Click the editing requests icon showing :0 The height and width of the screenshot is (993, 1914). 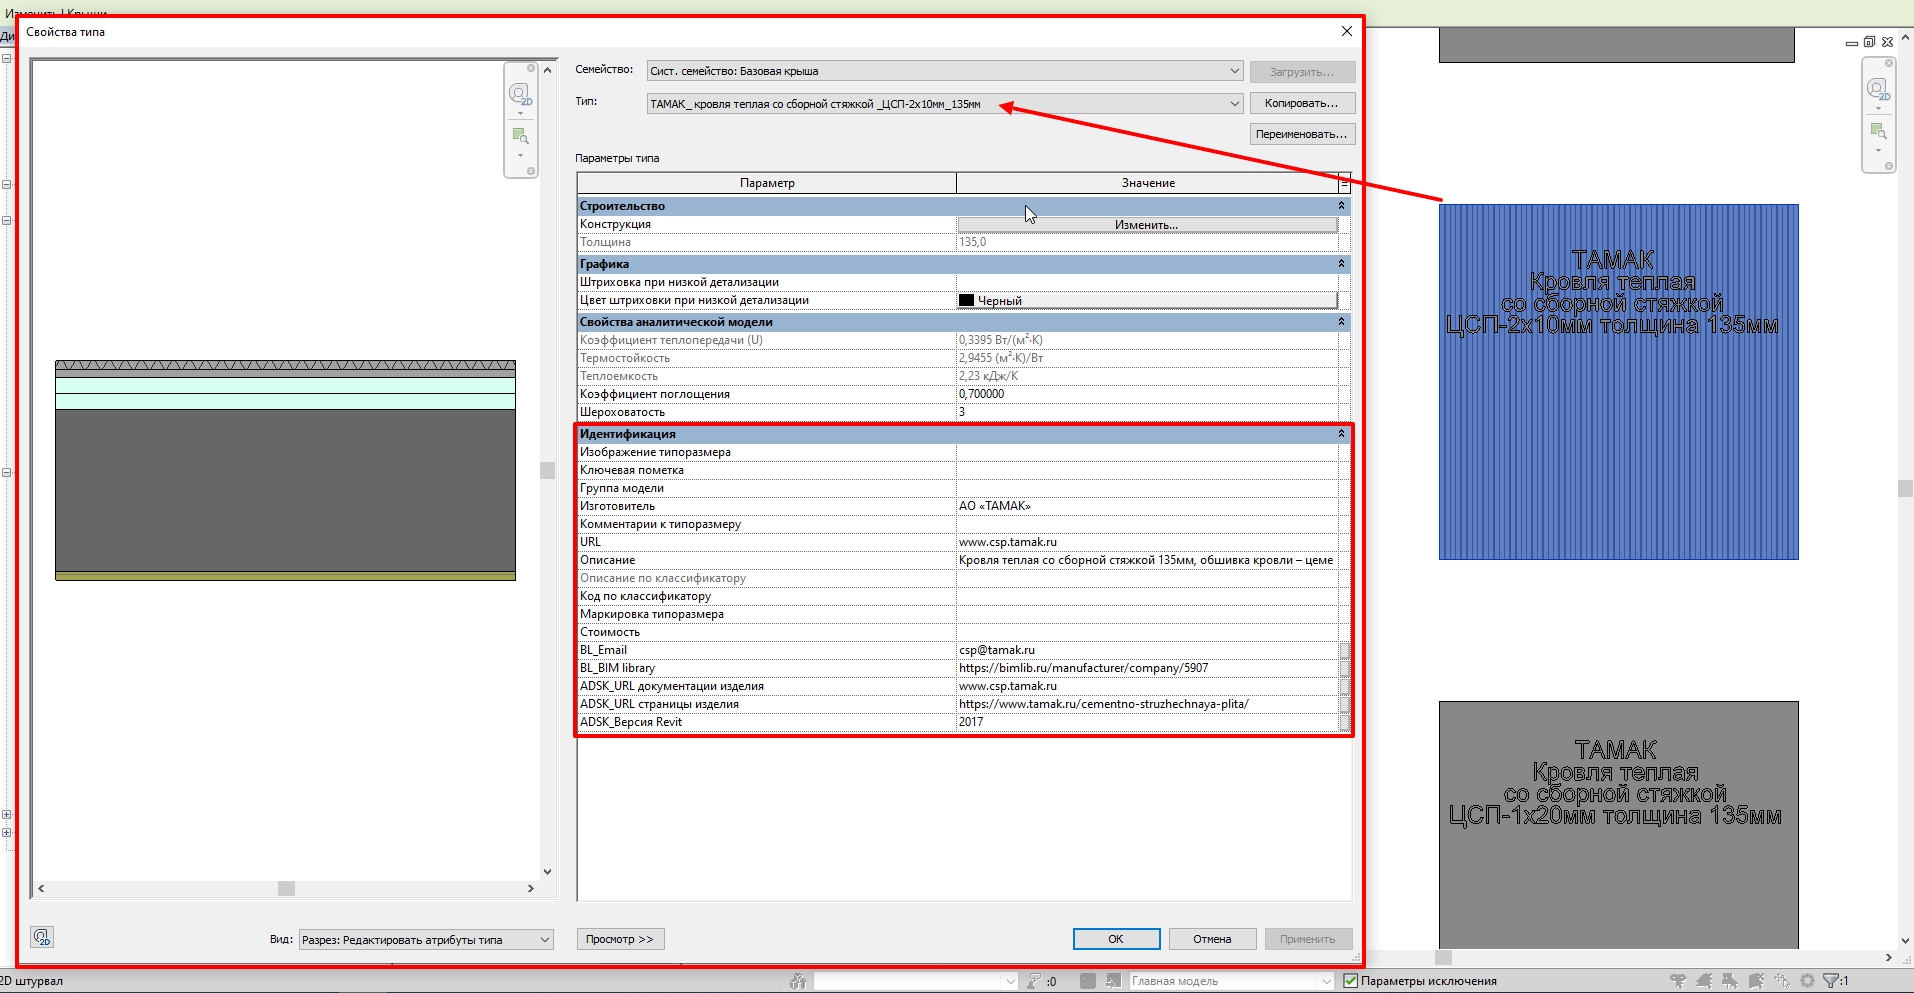tap(1034, 981)
